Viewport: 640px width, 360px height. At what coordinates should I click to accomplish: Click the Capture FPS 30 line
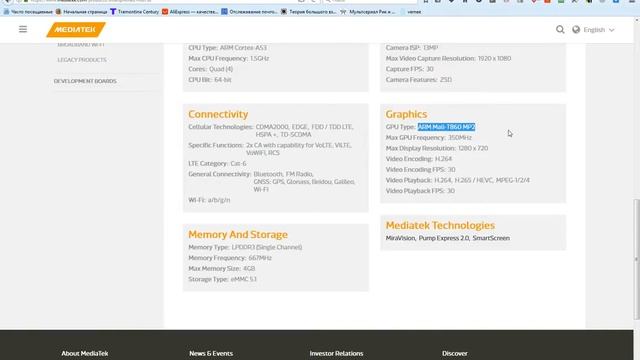pyautogui.click(x=409, y=69)
